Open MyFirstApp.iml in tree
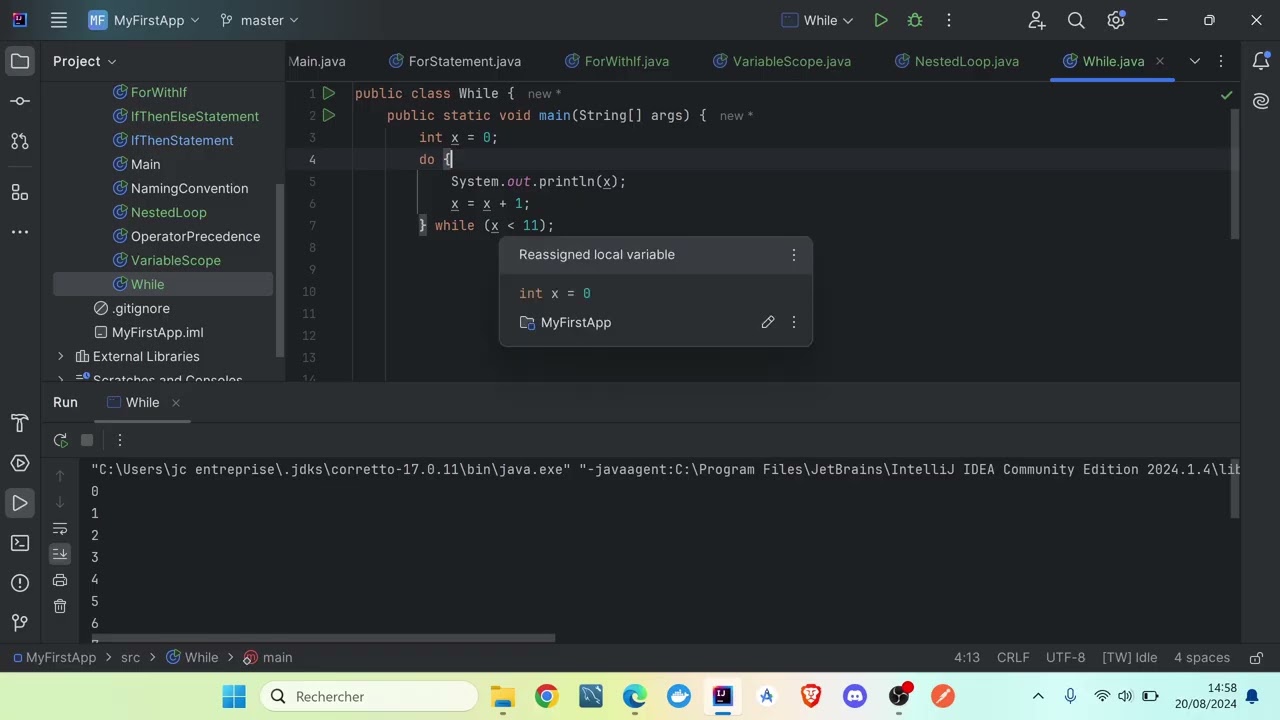 tap(157, 332)
